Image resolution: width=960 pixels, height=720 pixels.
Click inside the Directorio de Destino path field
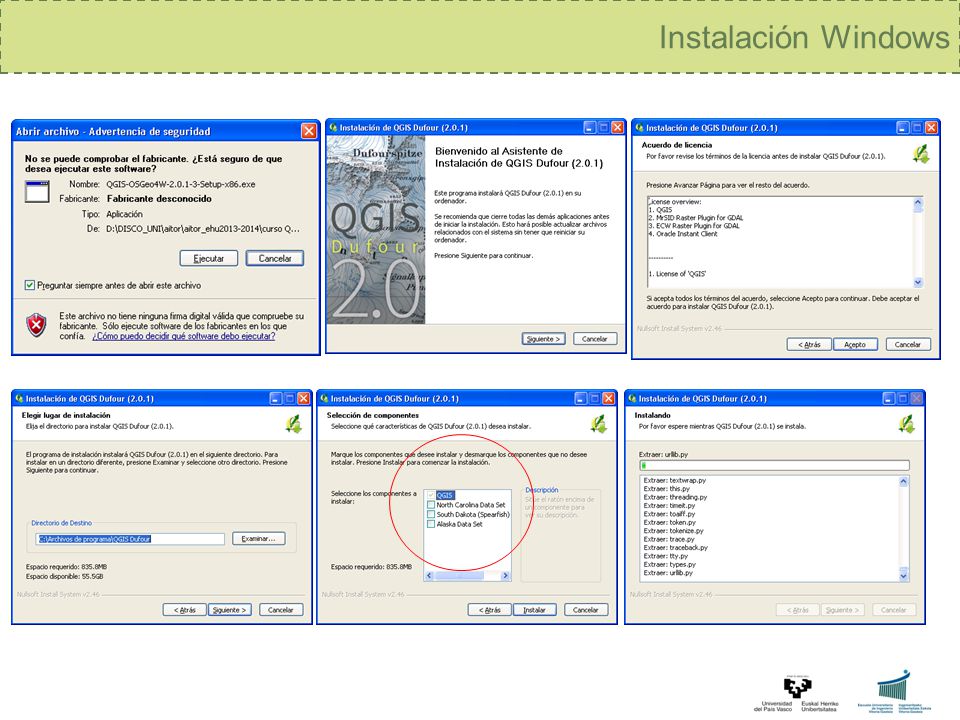point(130,539)
